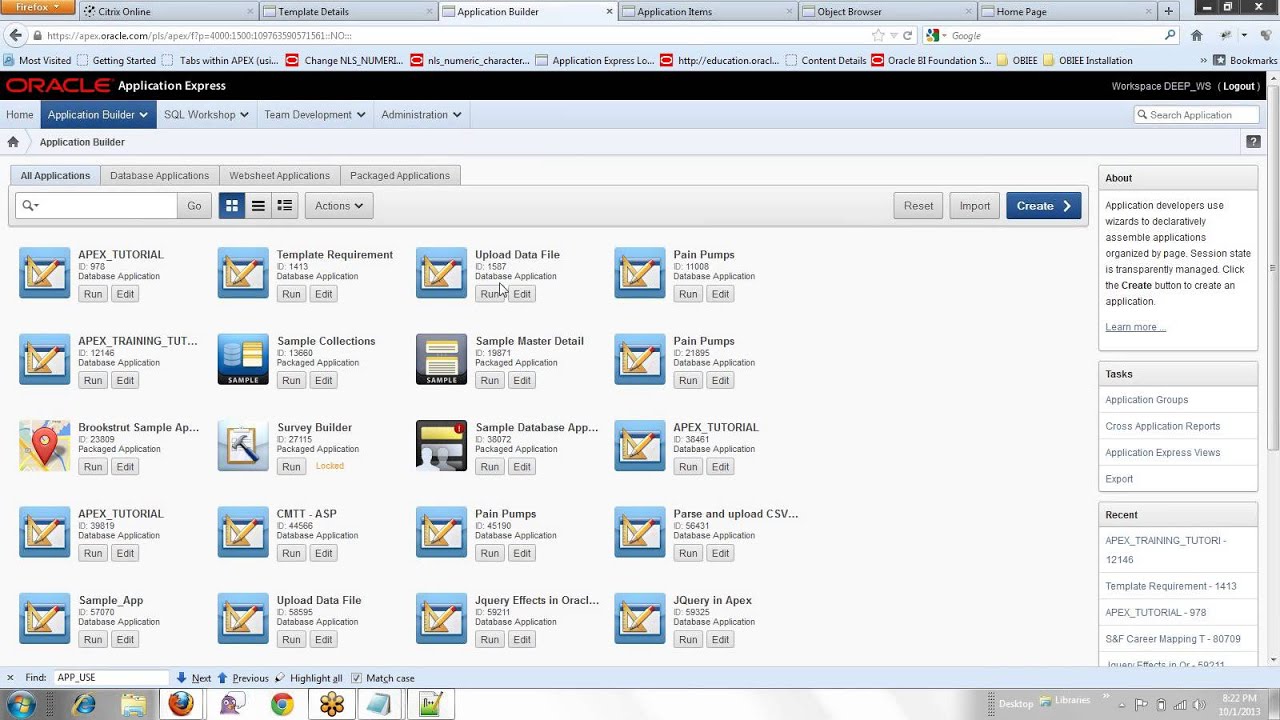Launch Chrome from taskbar
Screen dimensions: 1280x720
click(x=282, y=704)
